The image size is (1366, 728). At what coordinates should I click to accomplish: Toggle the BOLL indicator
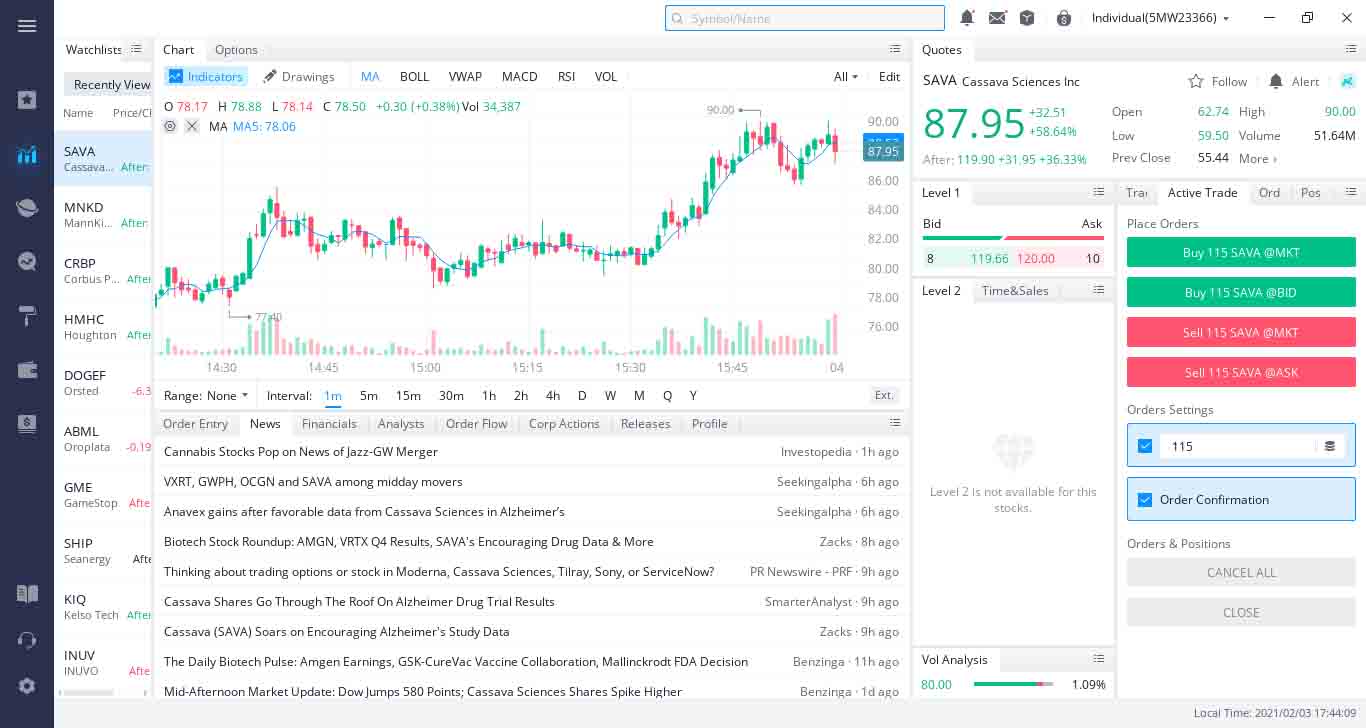tap(414, 76)
